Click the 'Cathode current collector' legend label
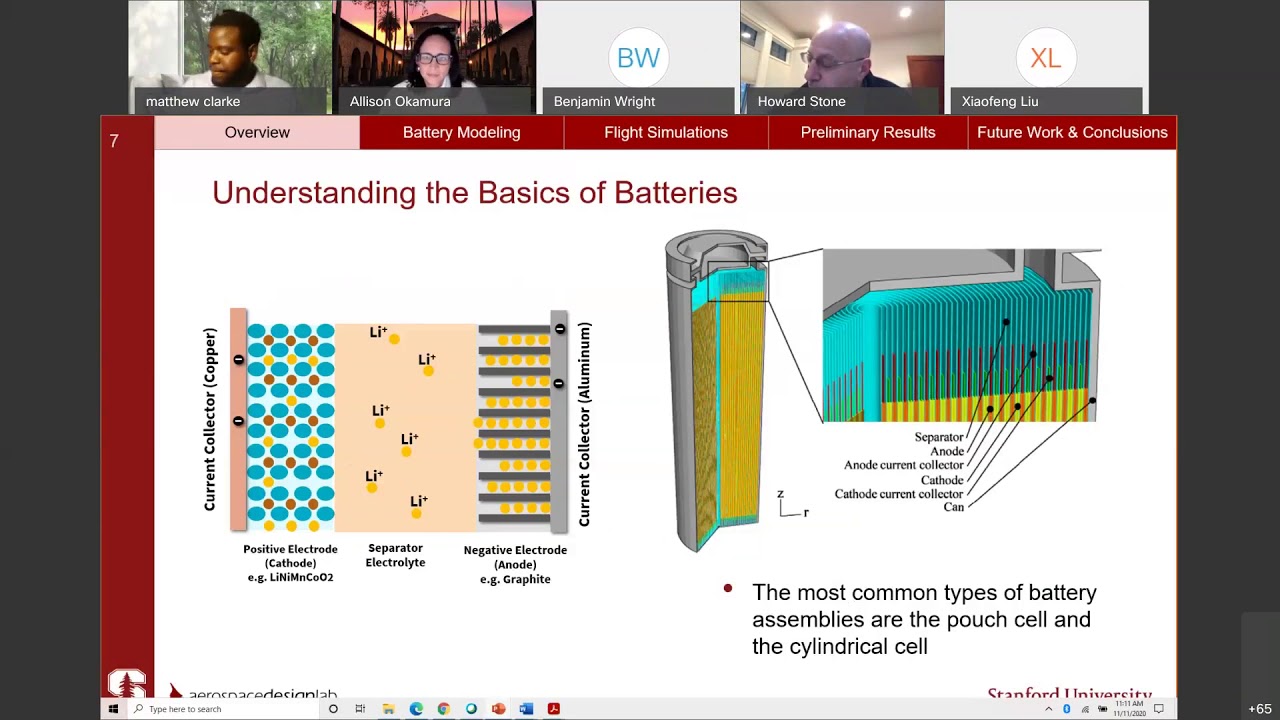1280x720 pixels. [x=899, y=494]
